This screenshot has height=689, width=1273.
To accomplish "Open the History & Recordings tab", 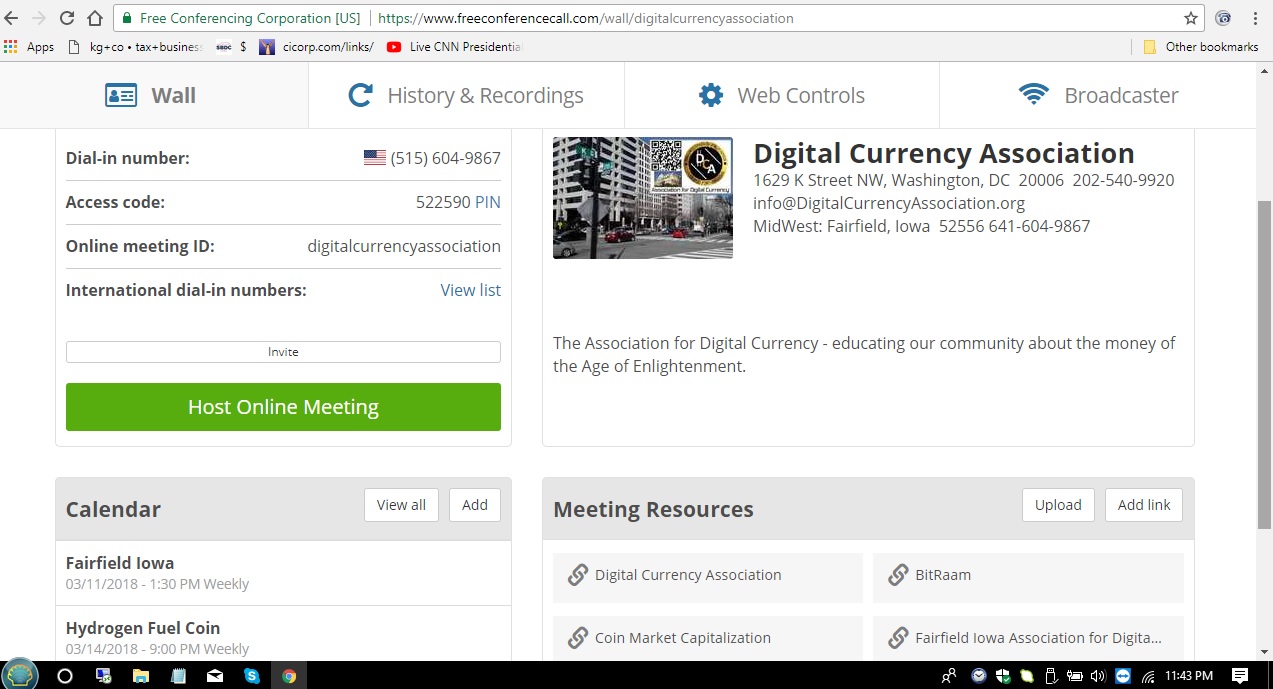I will (x=466, y=96).
